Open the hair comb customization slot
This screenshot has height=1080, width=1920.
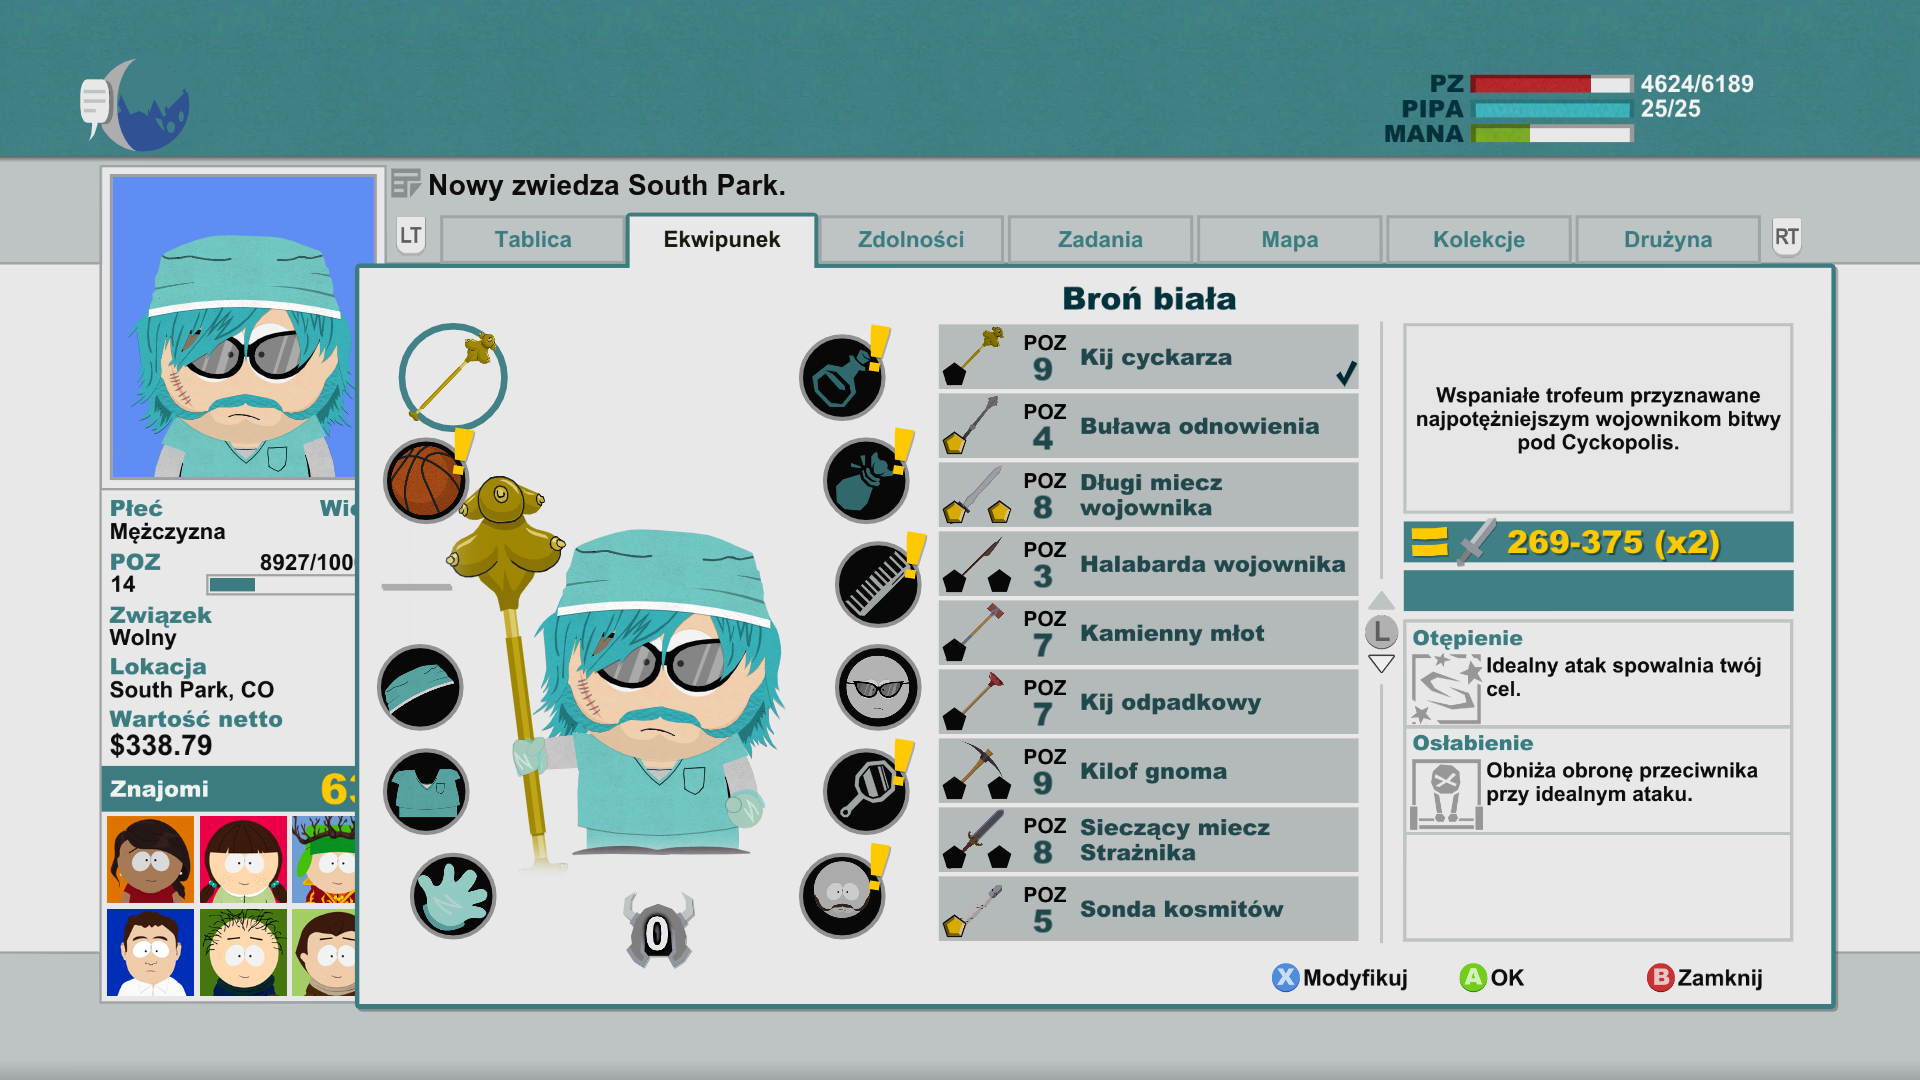point(878,584)
